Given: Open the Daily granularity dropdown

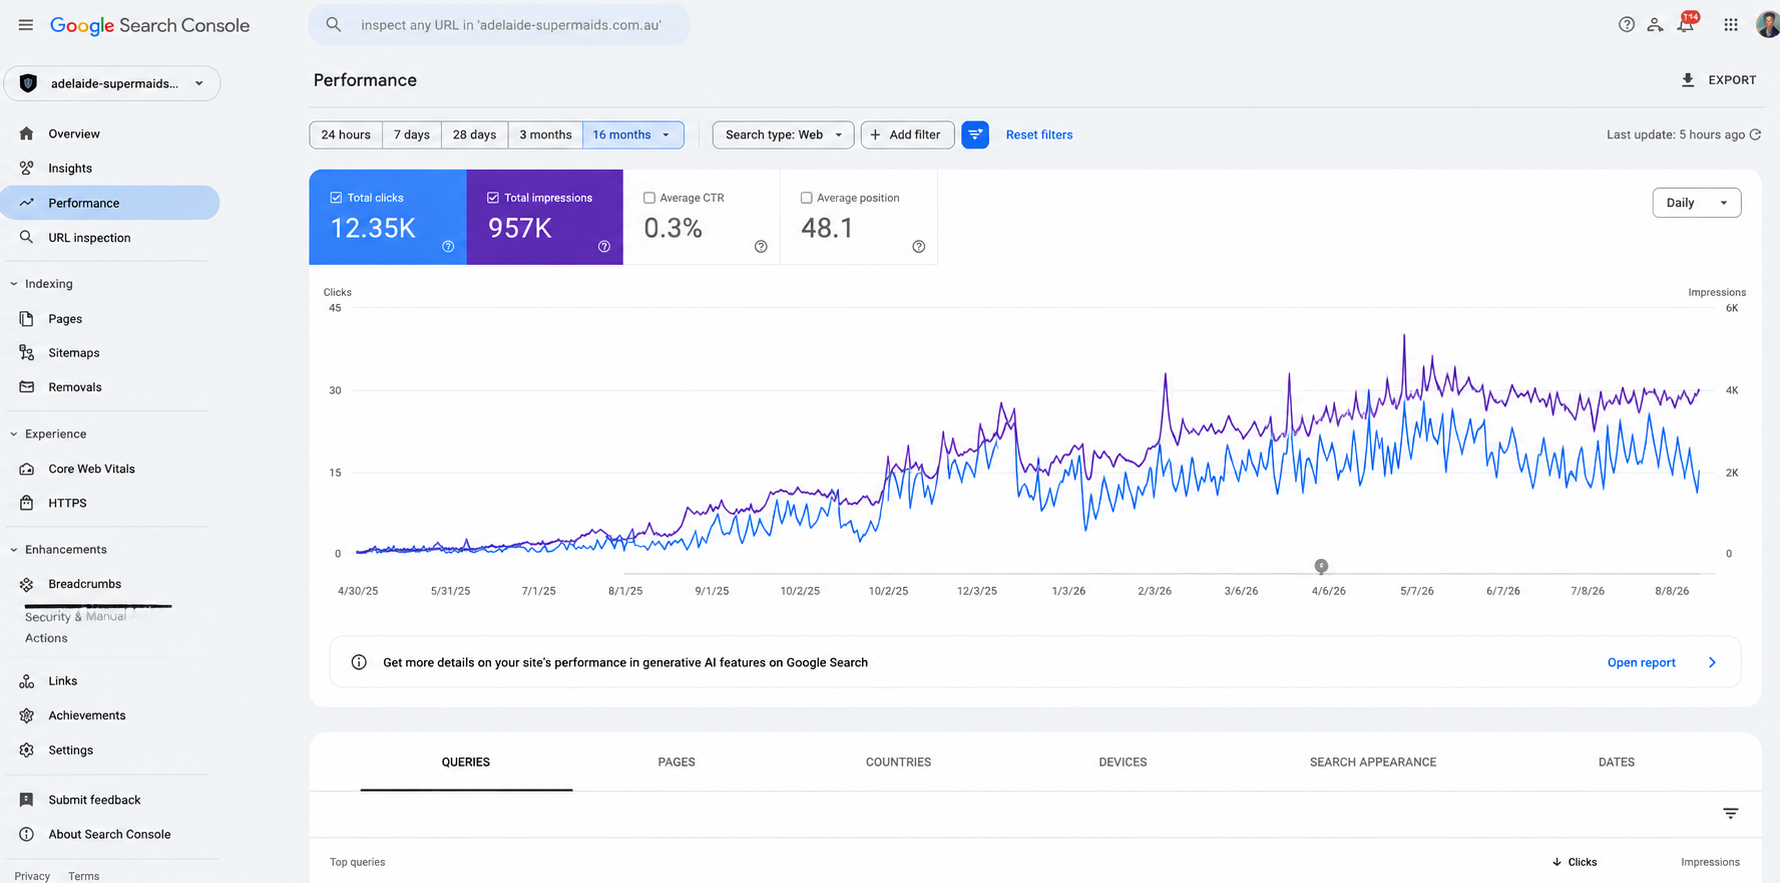Looking at the screenshot, I should 1696,203.
